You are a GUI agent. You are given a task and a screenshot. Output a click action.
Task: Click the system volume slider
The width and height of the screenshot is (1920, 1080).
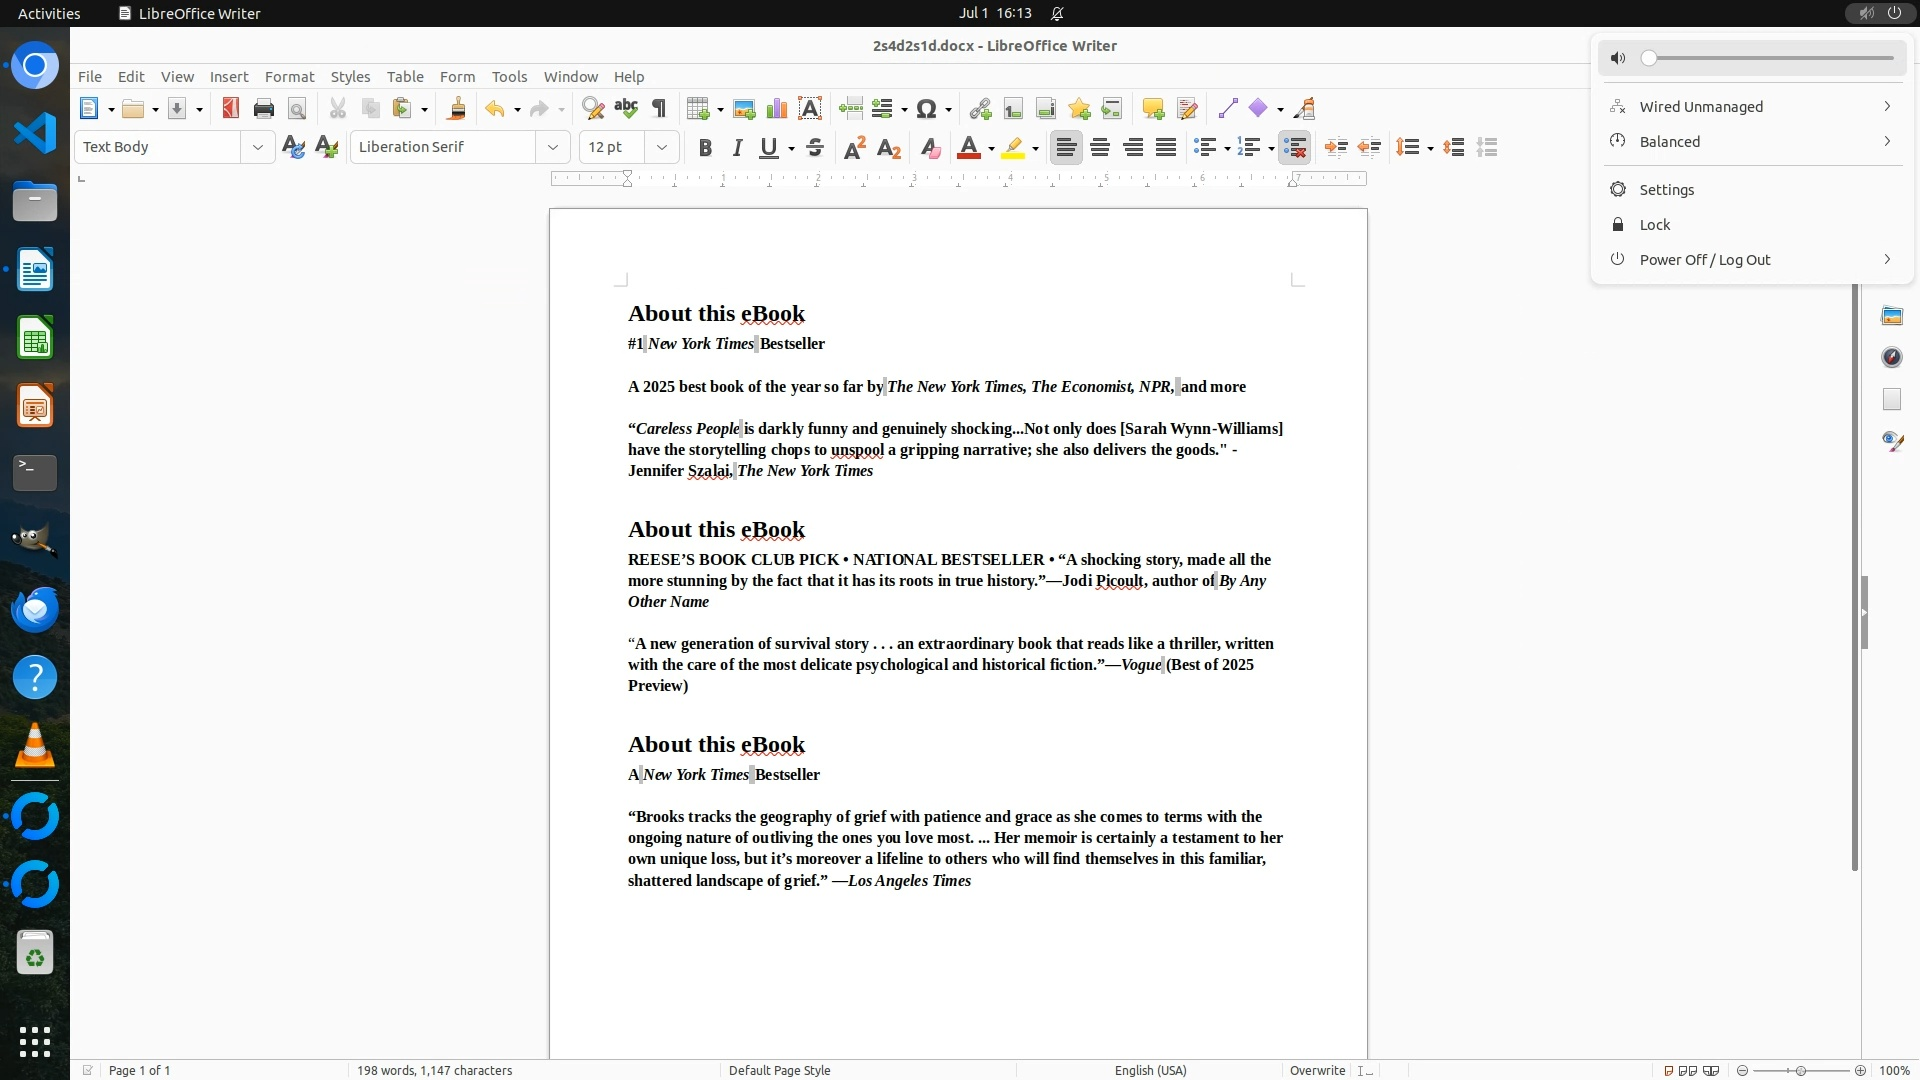[1770, 58]
